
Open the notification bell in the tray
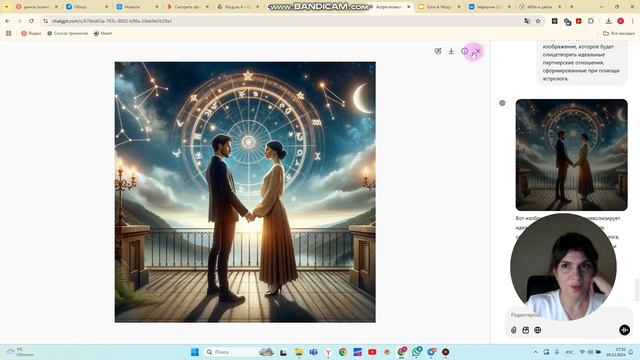631,352
